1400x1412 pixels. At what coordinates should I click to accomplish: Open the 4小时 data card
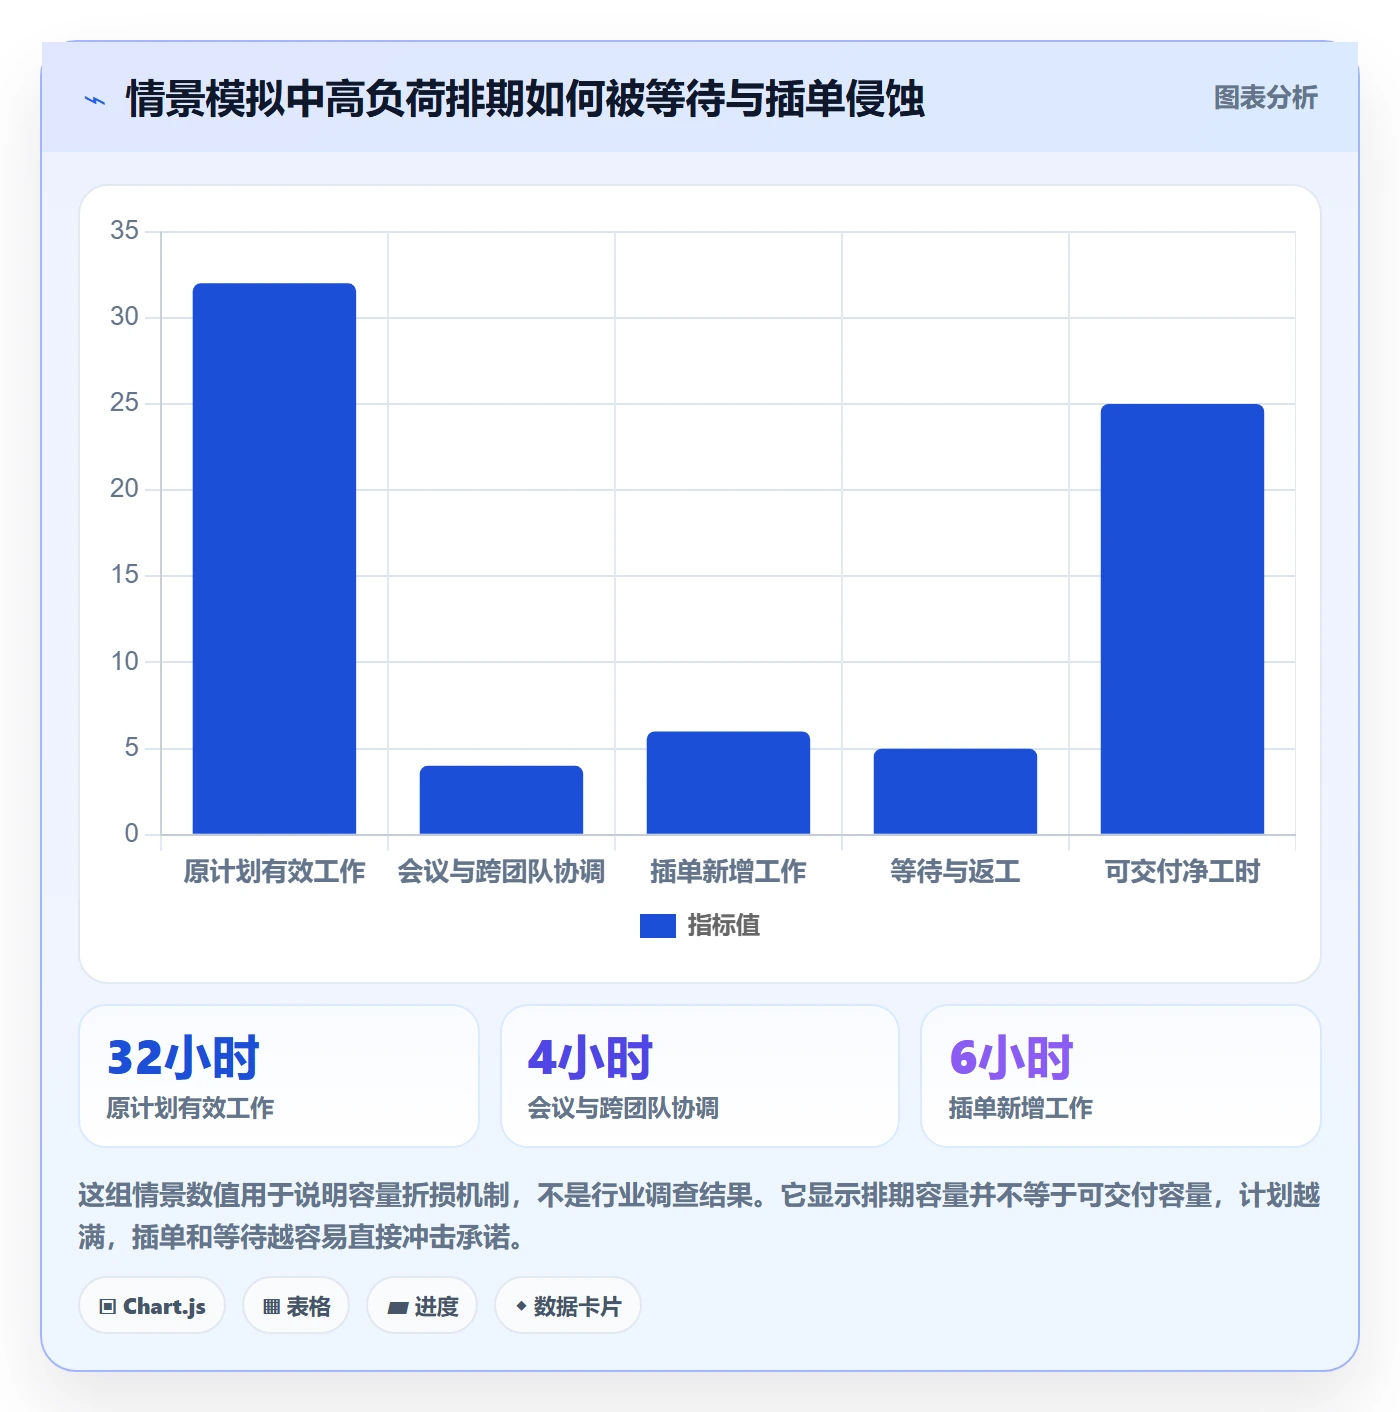pos(700,1076)
